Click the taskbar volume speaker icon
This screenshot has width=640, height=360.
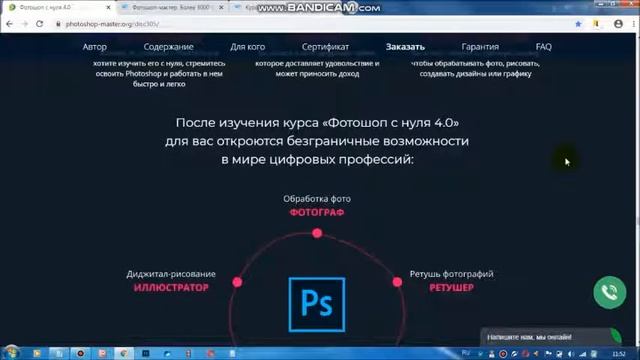point(571,354)
